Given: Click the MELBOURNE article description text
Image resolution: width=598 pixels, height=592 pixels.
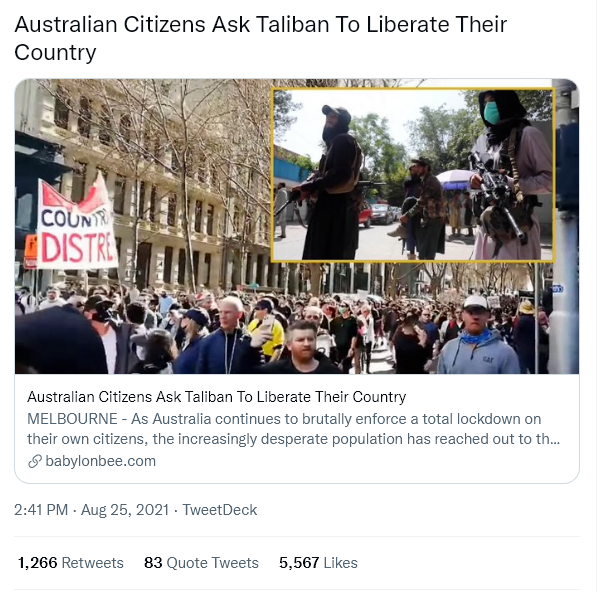Looking at the screenshot, I should tap(293, 429).
